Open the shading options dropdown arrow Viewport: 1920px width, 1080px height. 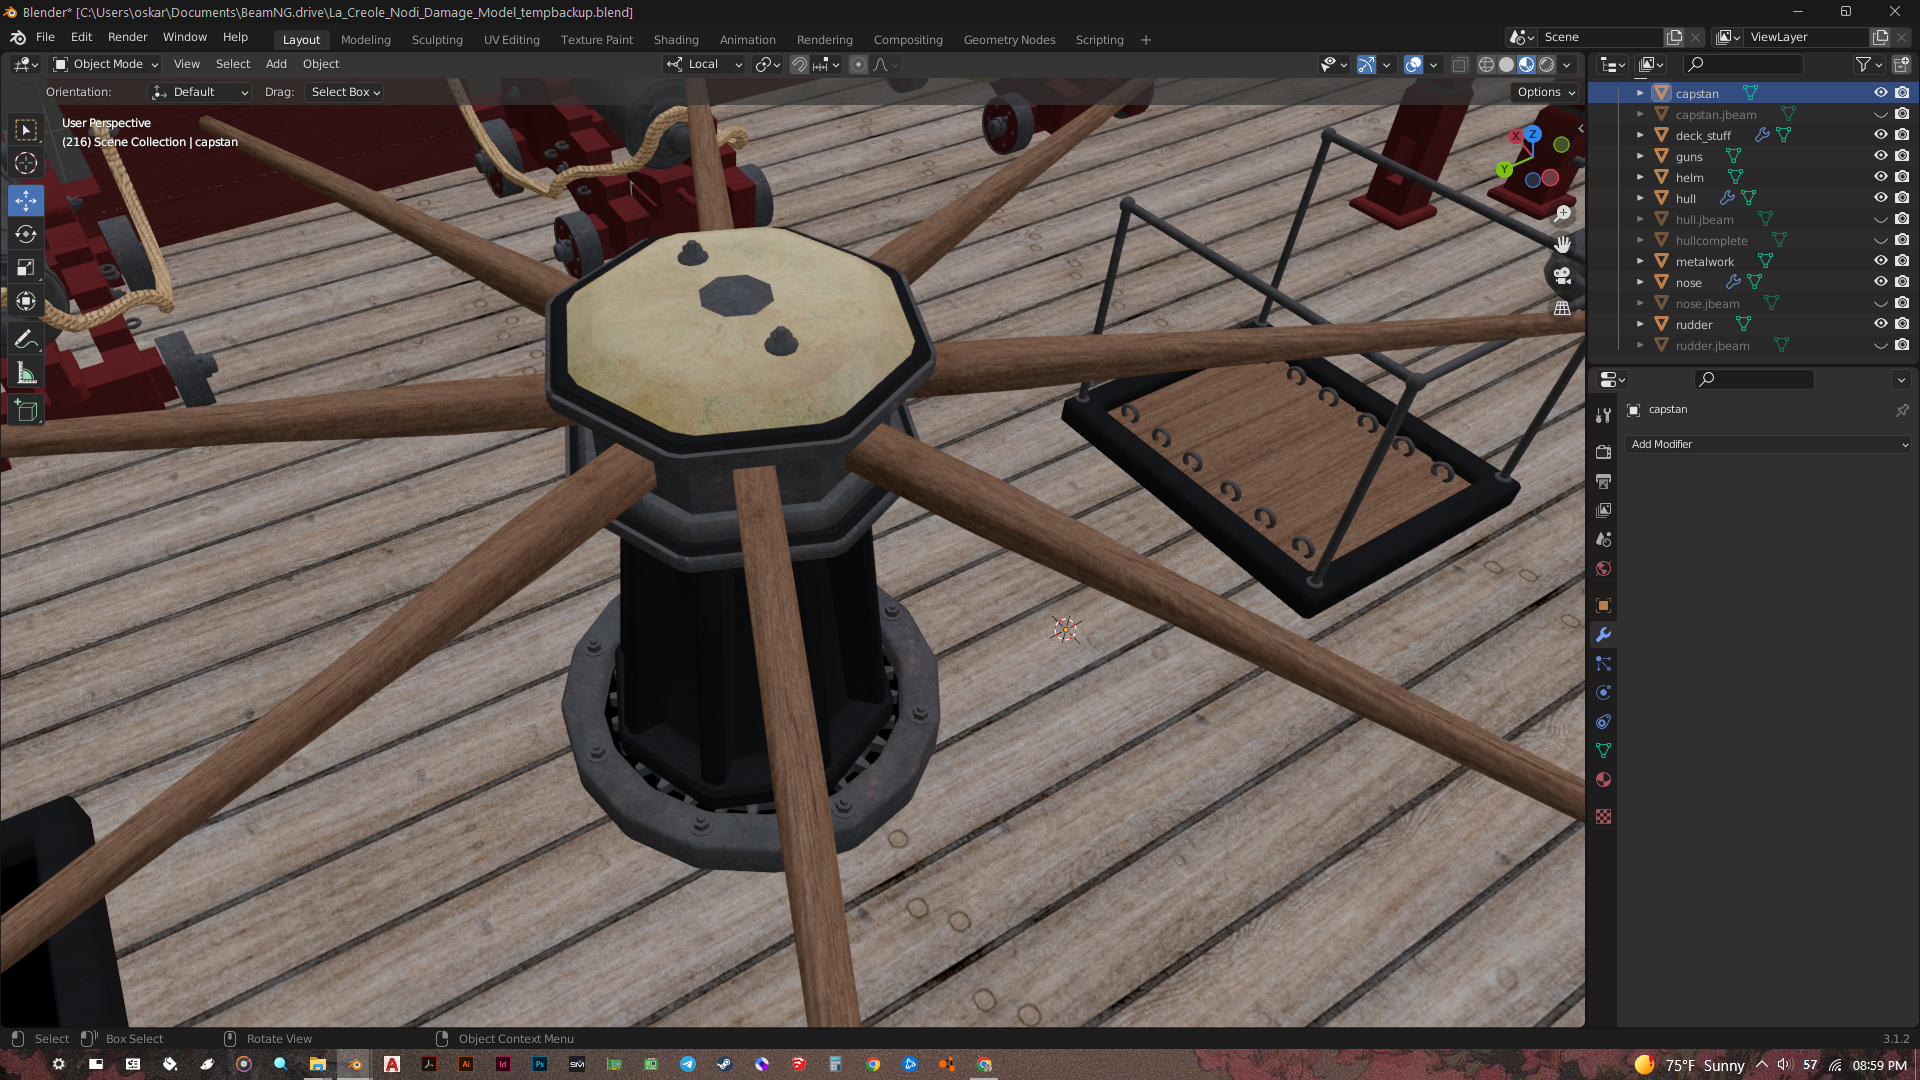tap(1567, 64)
